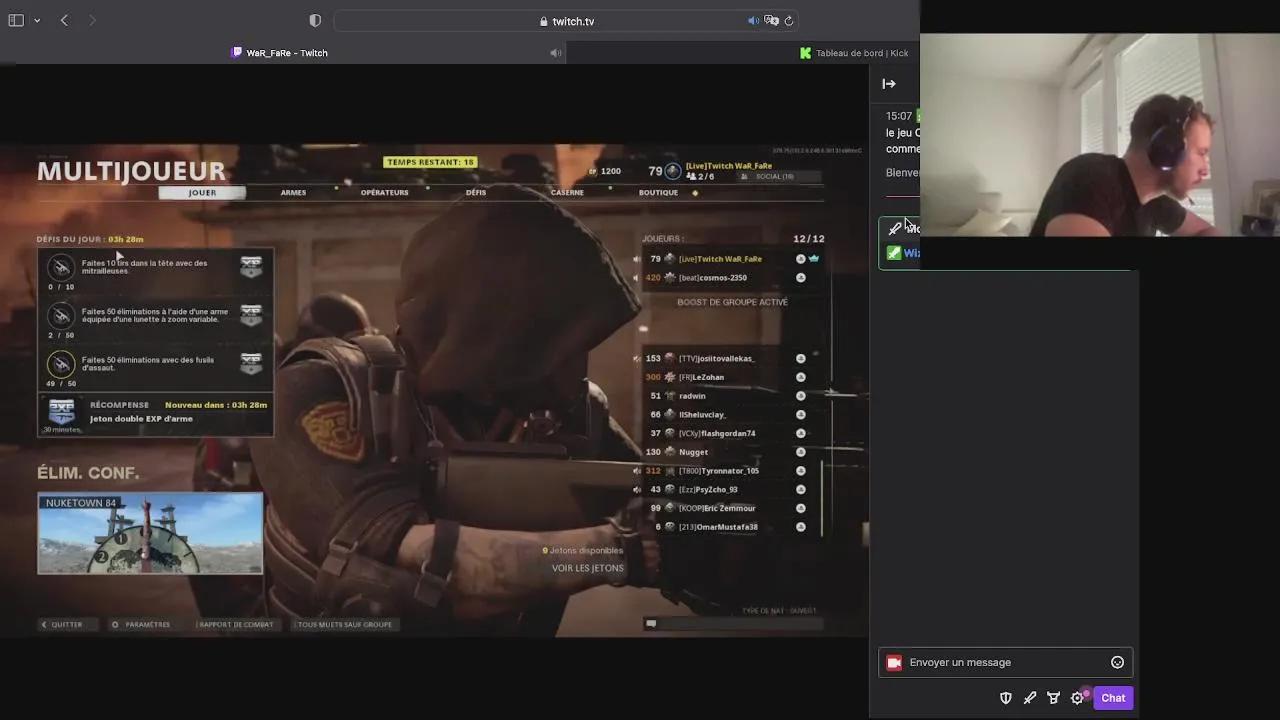Toggle mute for [T800]Tyronnator_105
This screenshot has width=1280, height=720.
636,471
